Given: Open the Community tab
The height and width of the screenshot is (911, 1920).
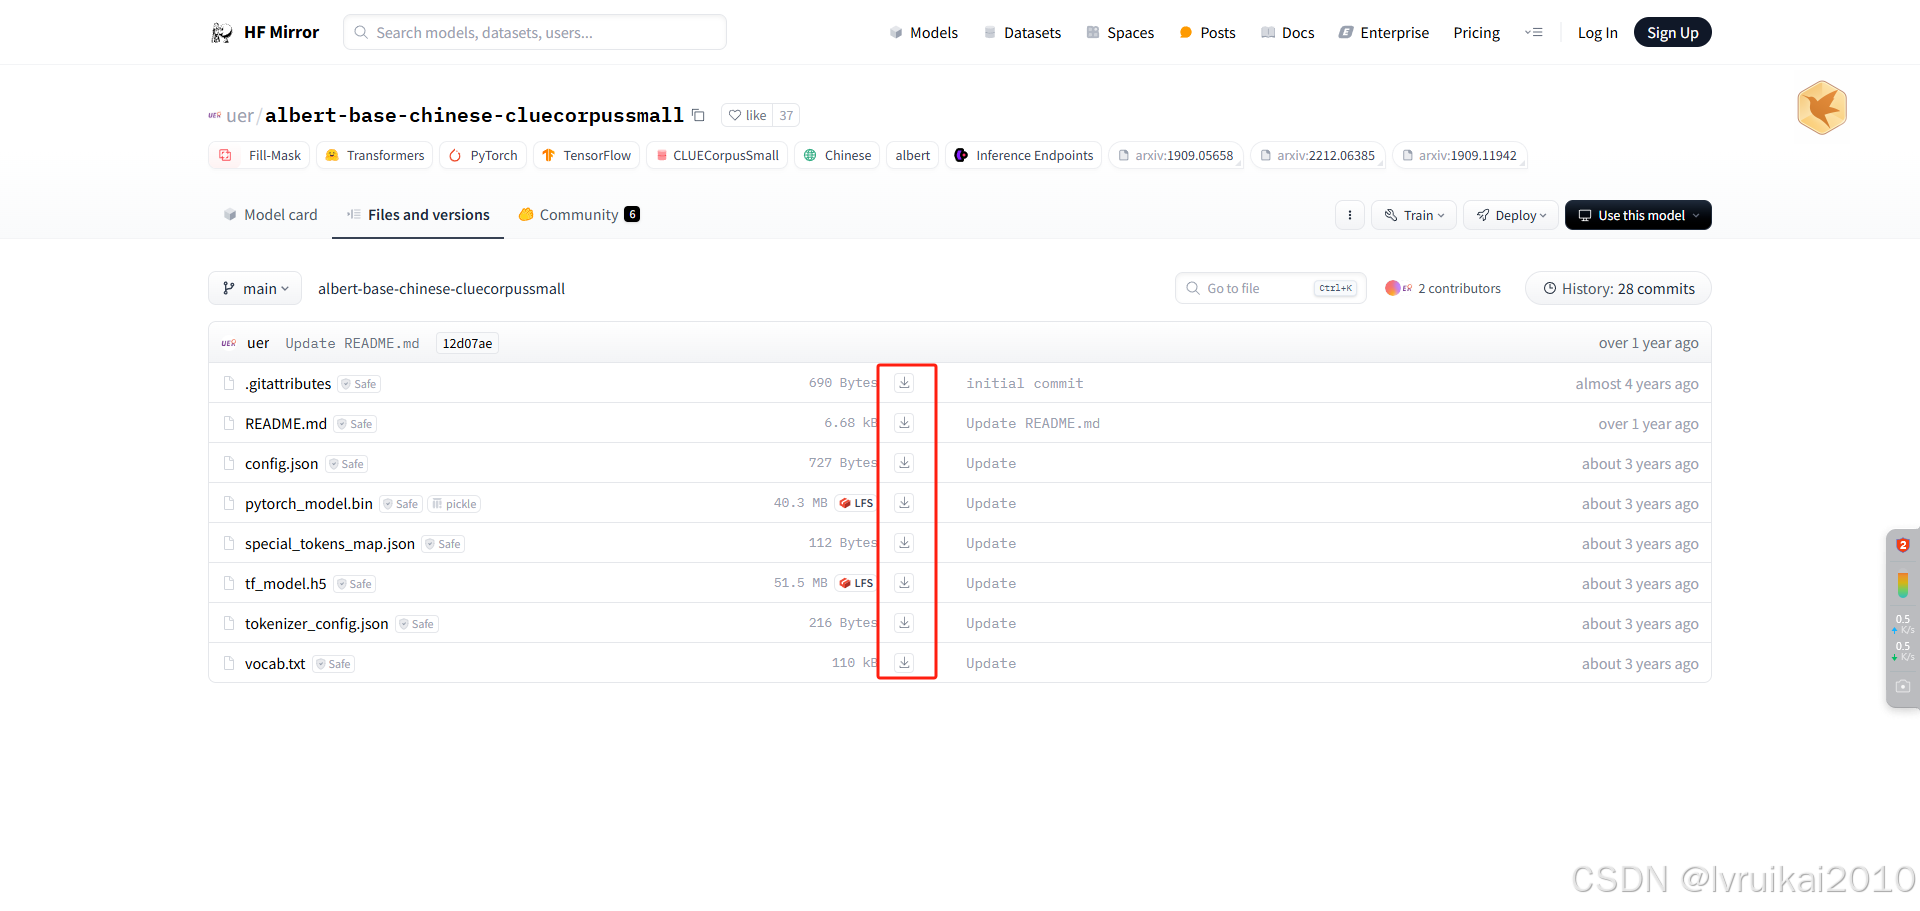Looking at the screenshot, I should tap(579, 215).
